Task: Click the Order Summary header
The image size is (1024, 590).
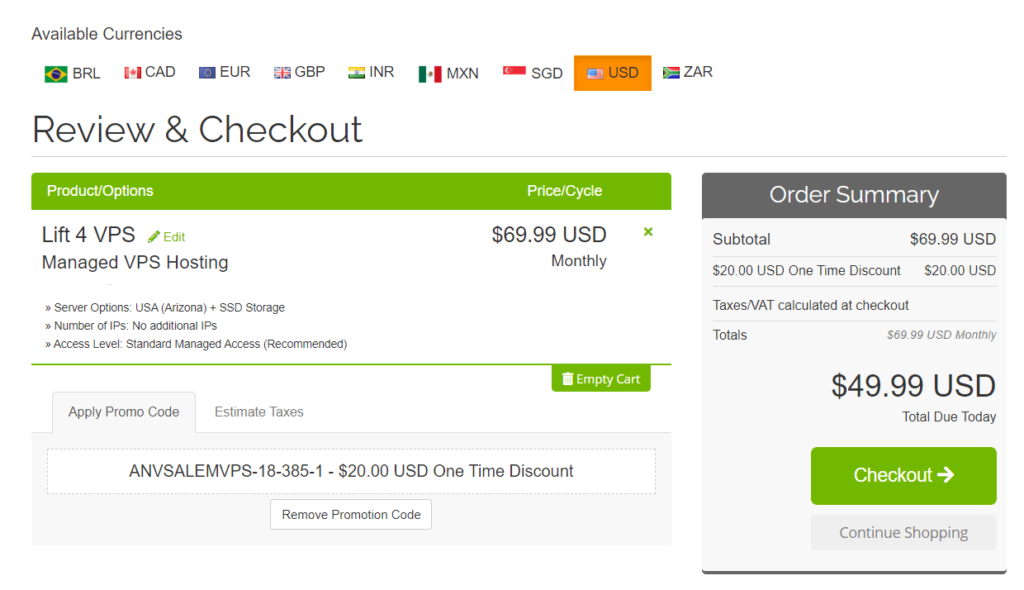Action: [x=853, y=195]
